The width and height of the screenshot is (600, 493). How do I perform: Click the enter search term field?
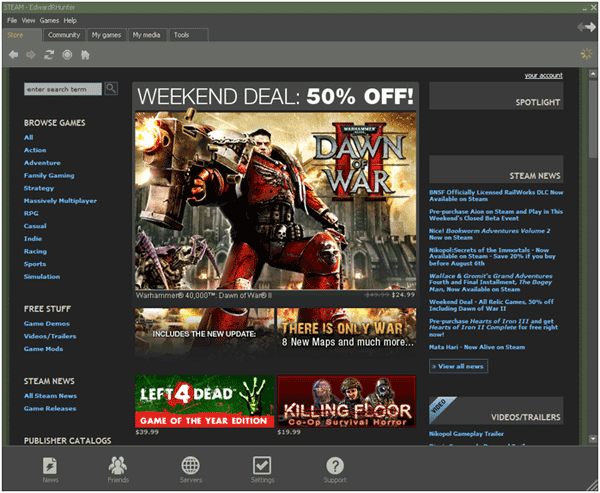(x=63, y=89)
